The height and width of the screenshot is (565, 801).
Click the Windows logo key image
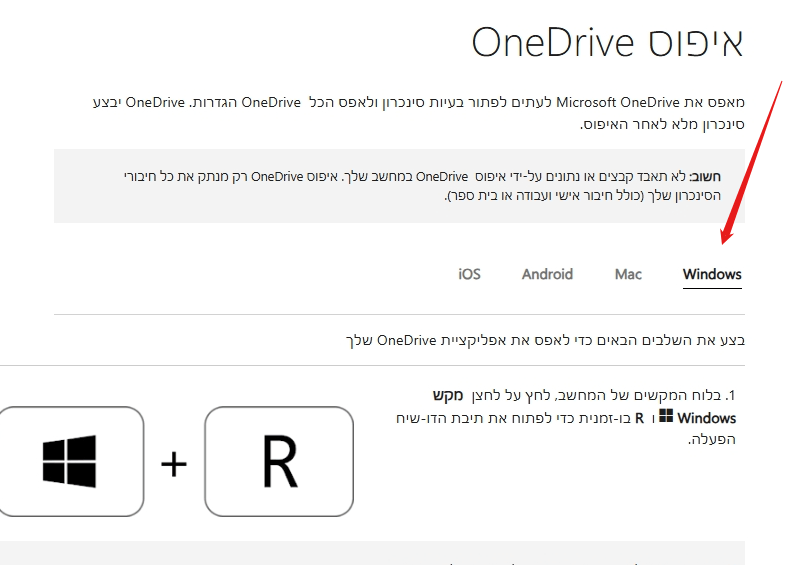[71, 461]
